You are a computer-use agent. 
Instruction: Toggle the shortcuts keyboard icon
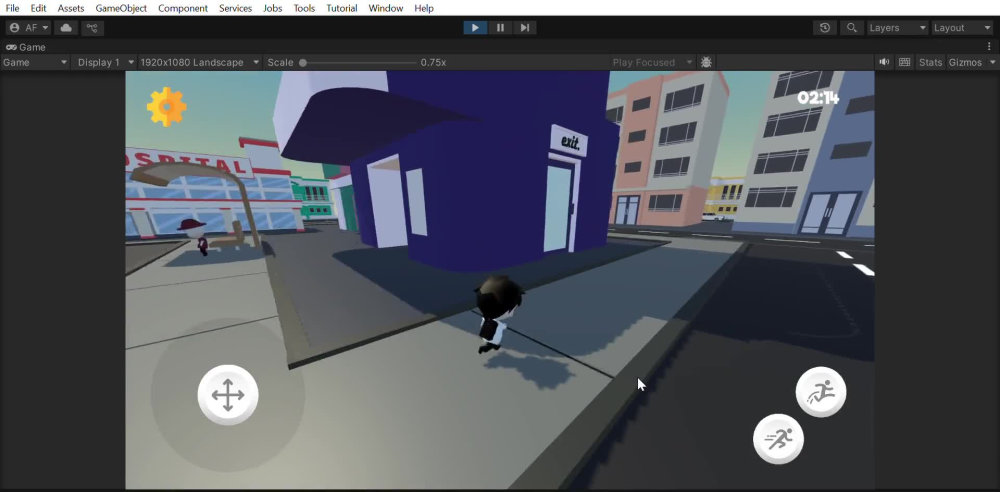(x=904, y=63)
